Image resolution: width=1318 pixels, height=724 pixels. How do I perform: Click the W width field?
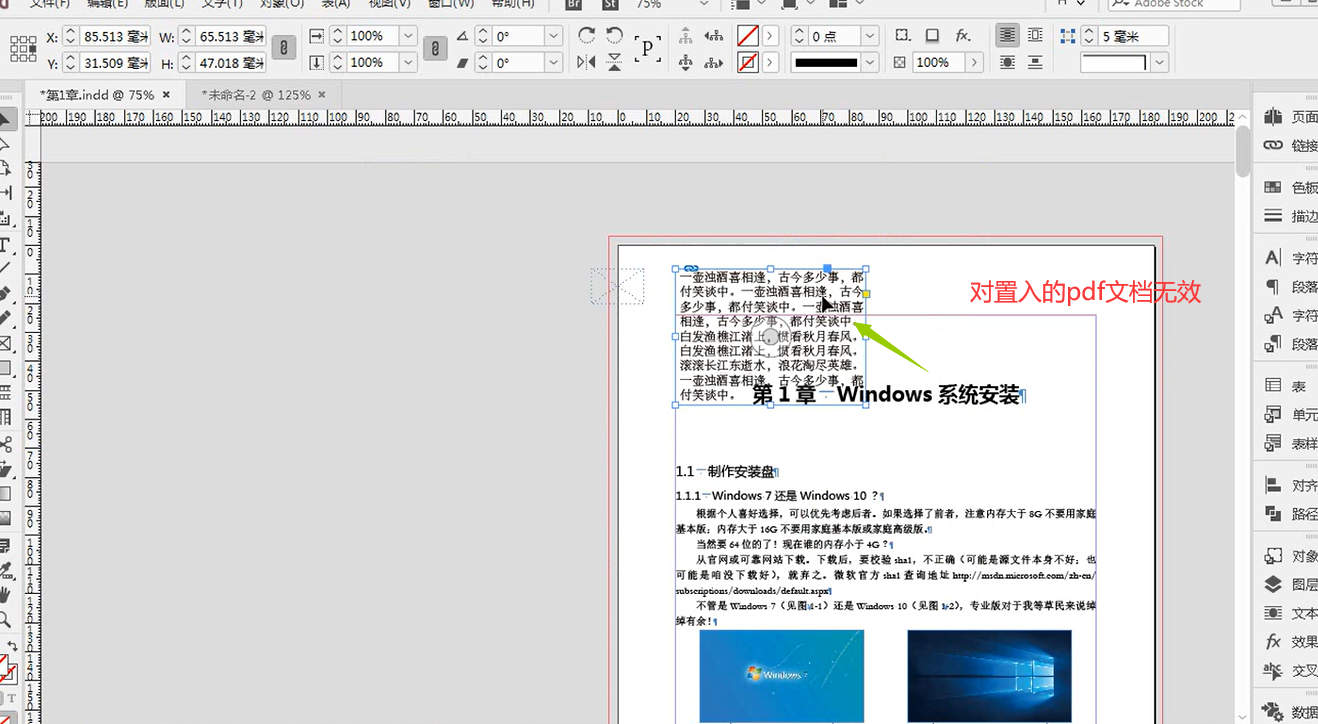(231, 36)
